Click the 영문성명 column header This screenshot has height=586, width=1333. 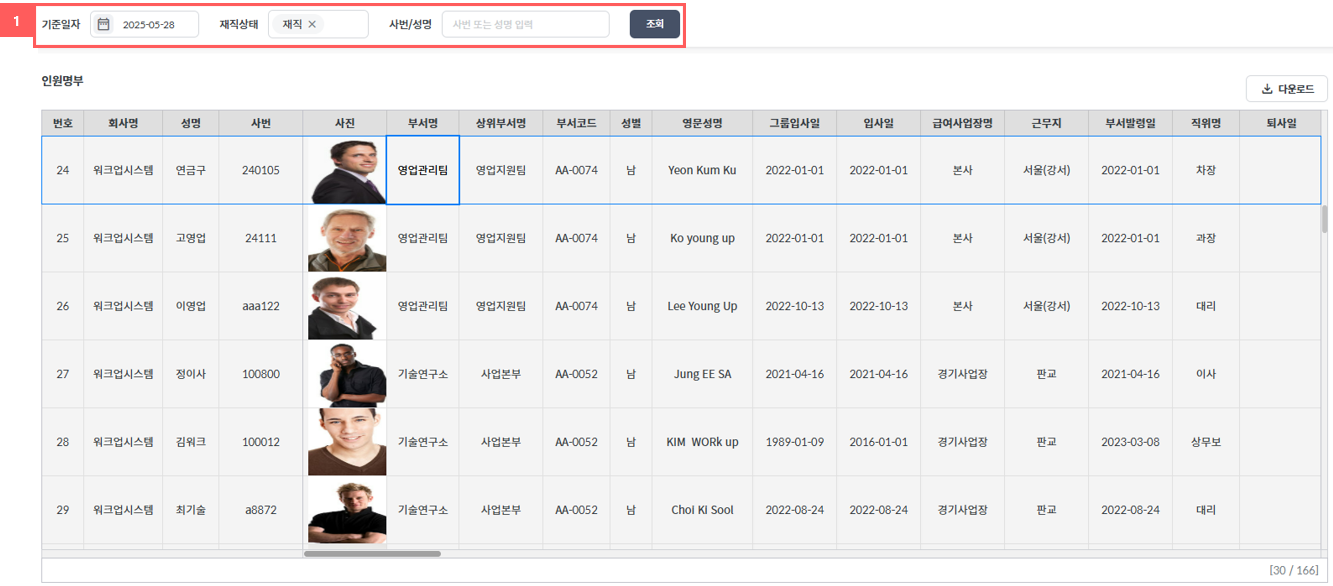[702, 123]
